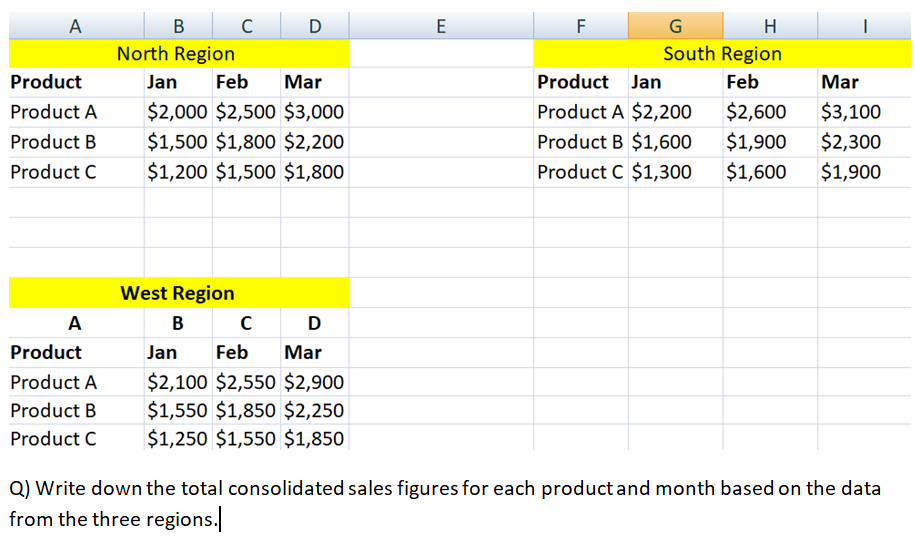Click the column I header
This screenshot has height=537, width=915.
[x=864, y=26]
